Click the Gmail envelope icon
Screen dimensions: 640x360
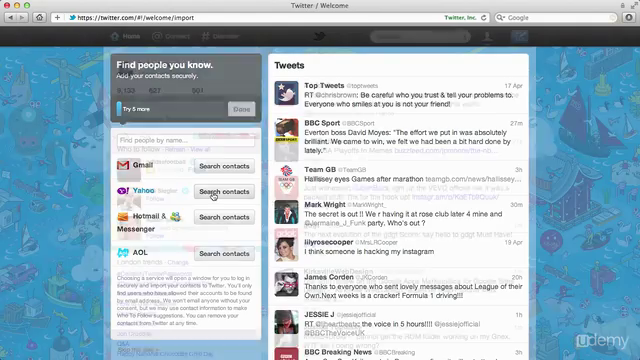coord(123,165)
